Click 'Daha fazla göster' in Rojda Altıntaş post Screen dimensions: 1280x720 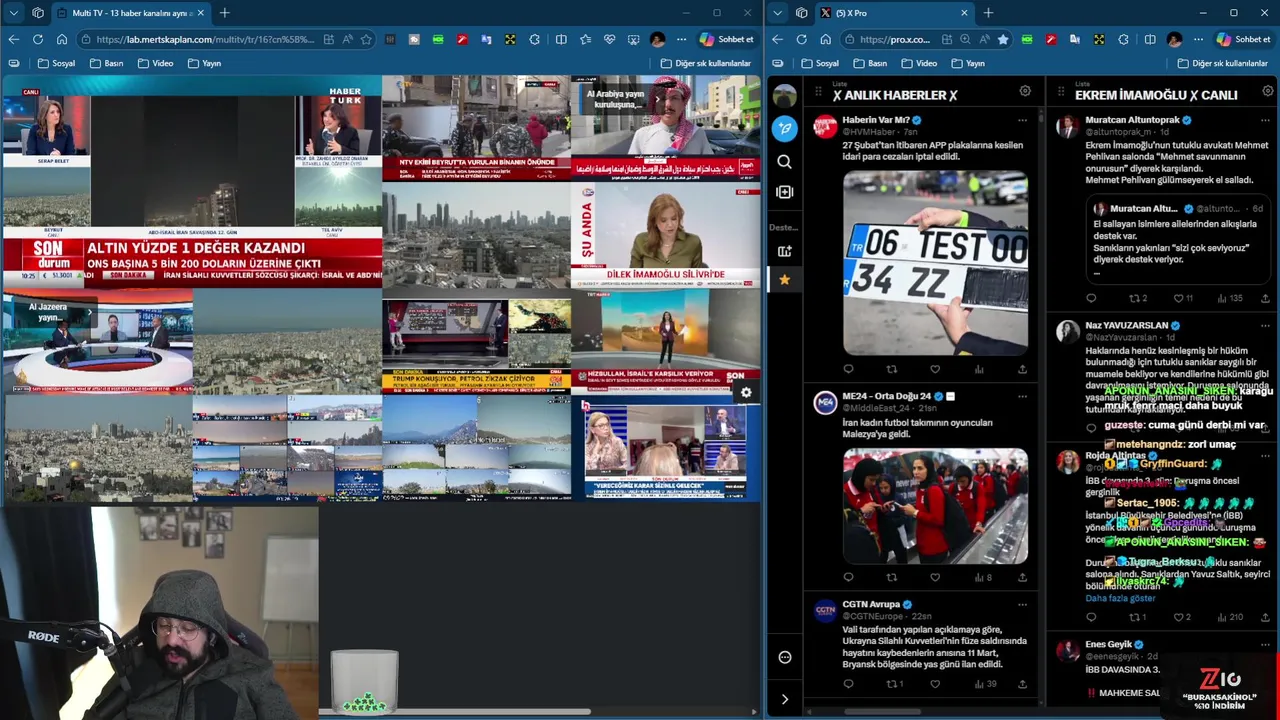click(1120, 598)
